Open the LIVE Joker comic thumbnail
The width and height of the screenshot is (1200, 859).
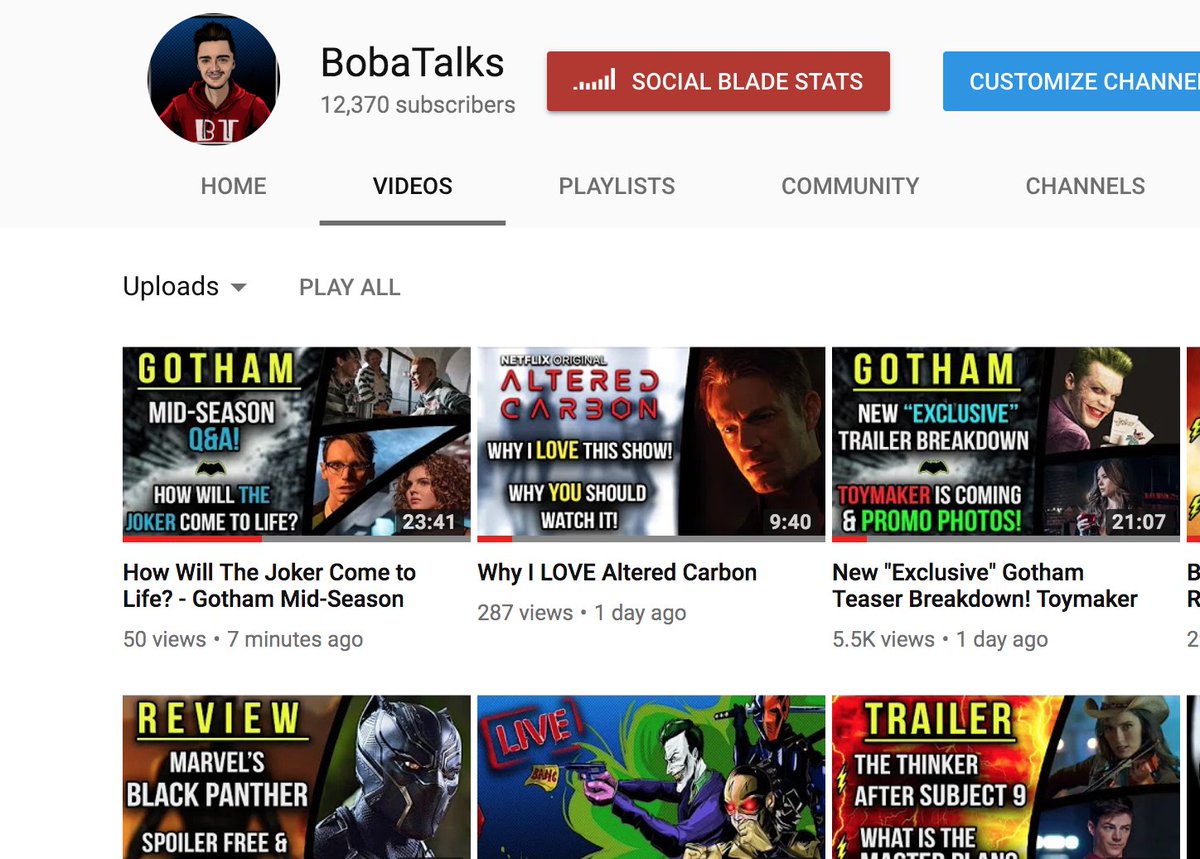click(x=651, y=777)
